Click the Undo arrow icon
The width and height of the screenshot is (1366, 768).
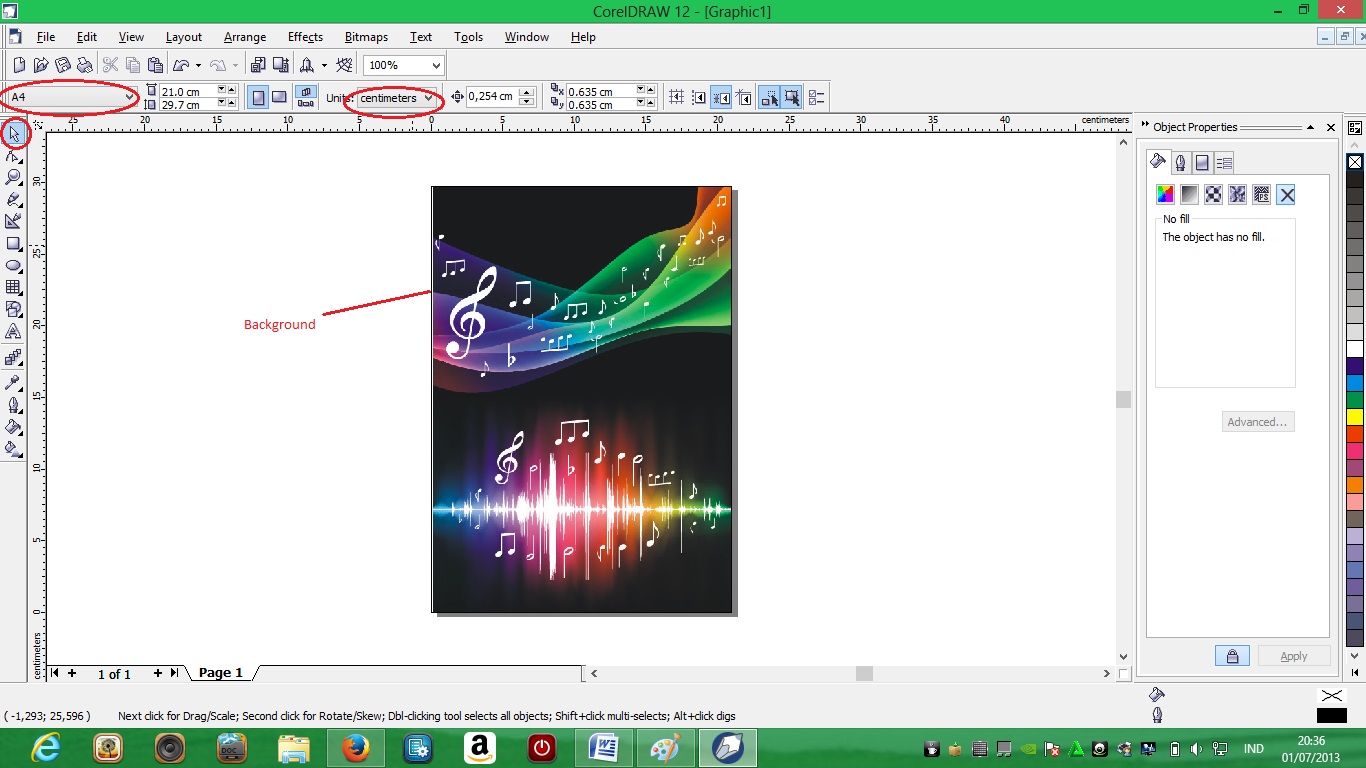(181, 65)
